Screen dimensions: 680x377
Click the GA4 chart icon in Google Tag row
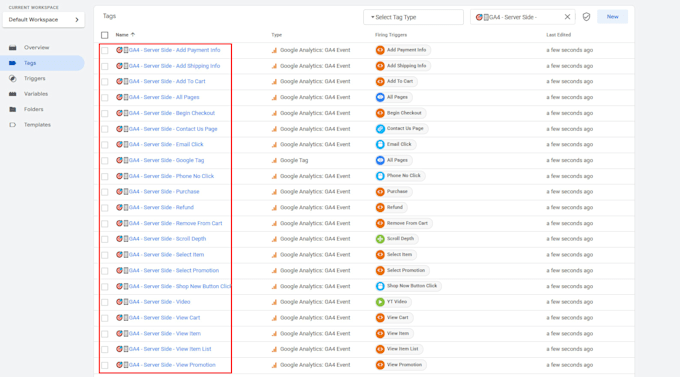[274, 161]
